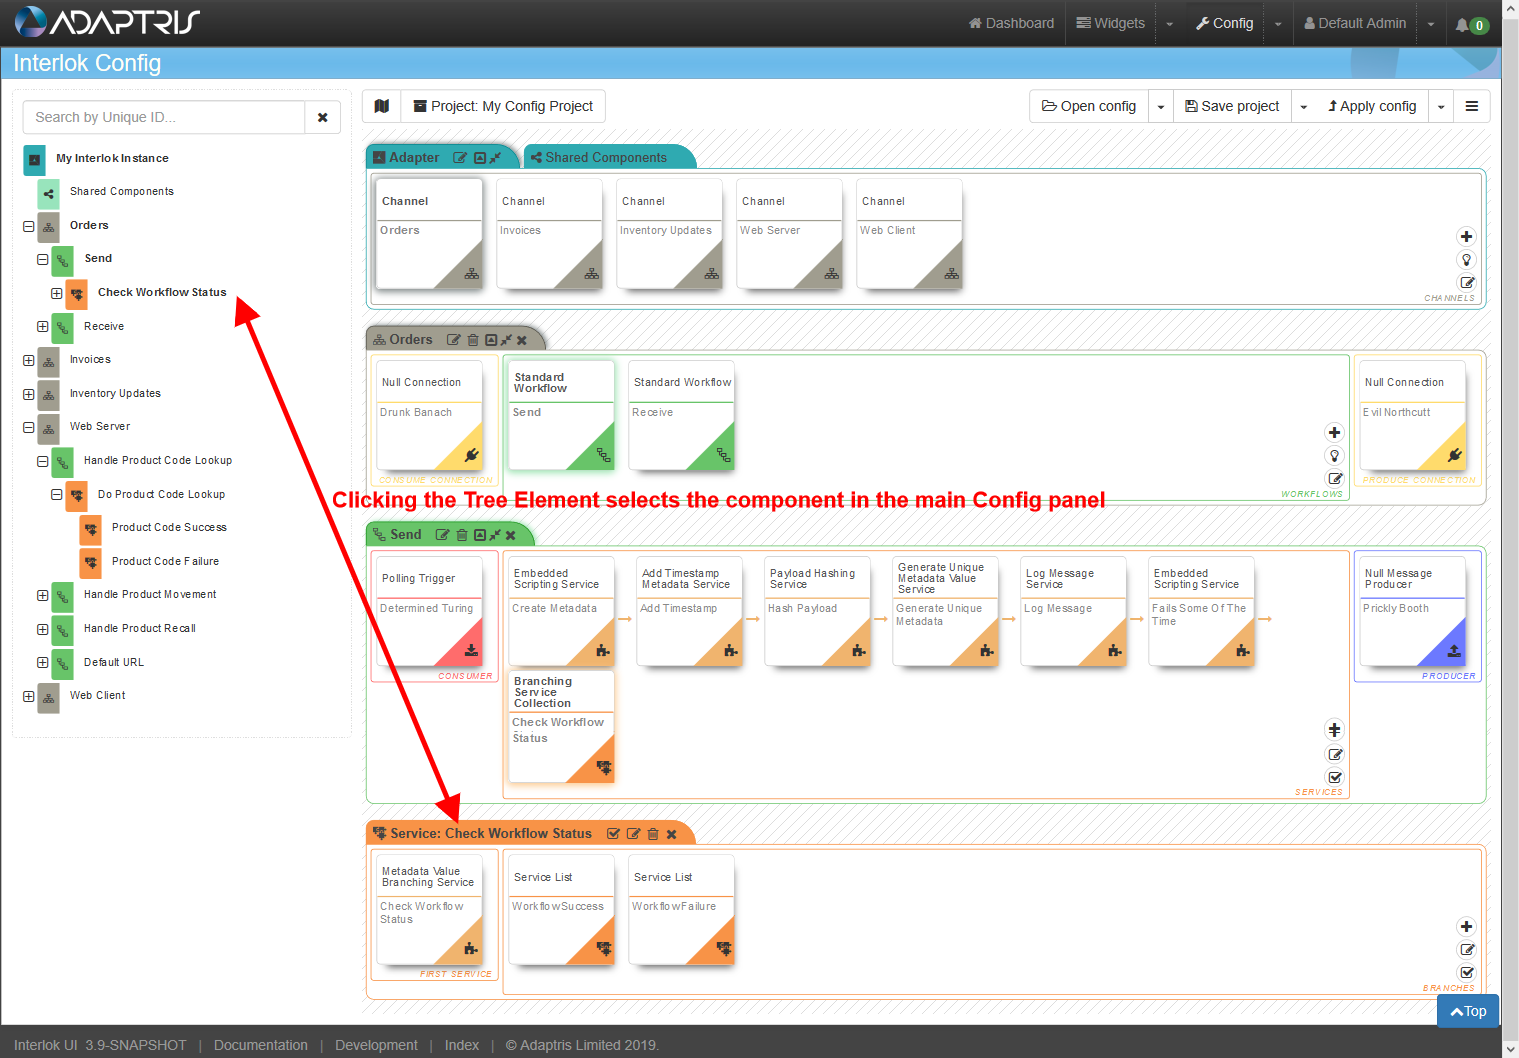Select the Product Code Failure tree item
1519x1058 pixels.
[x=165, y=562]
